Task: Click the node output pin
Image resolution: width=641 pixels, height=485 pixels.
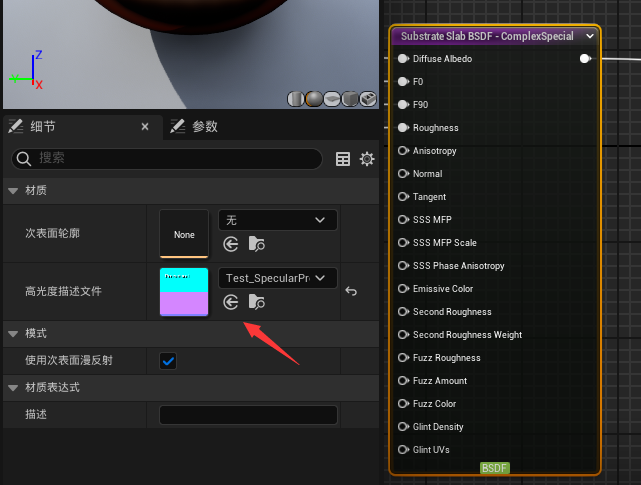Action: [585, 59]
